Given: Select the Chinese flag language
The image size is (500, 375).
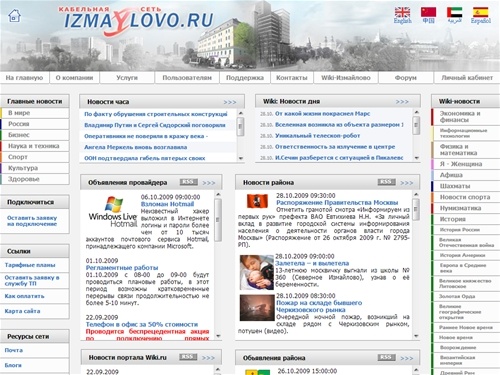Looking at the screenshot, I should pos(428,12).
